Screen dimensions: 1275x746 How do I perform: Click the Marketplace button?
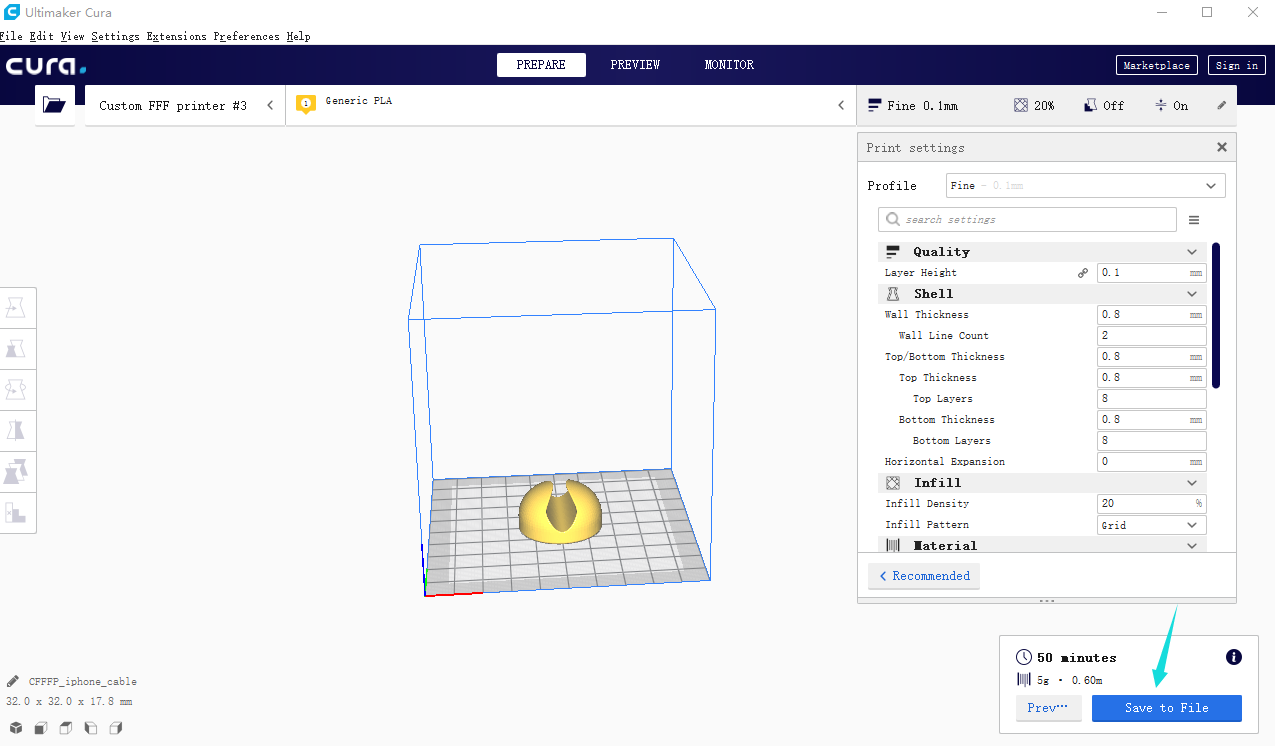click(x=1157, y=65)
